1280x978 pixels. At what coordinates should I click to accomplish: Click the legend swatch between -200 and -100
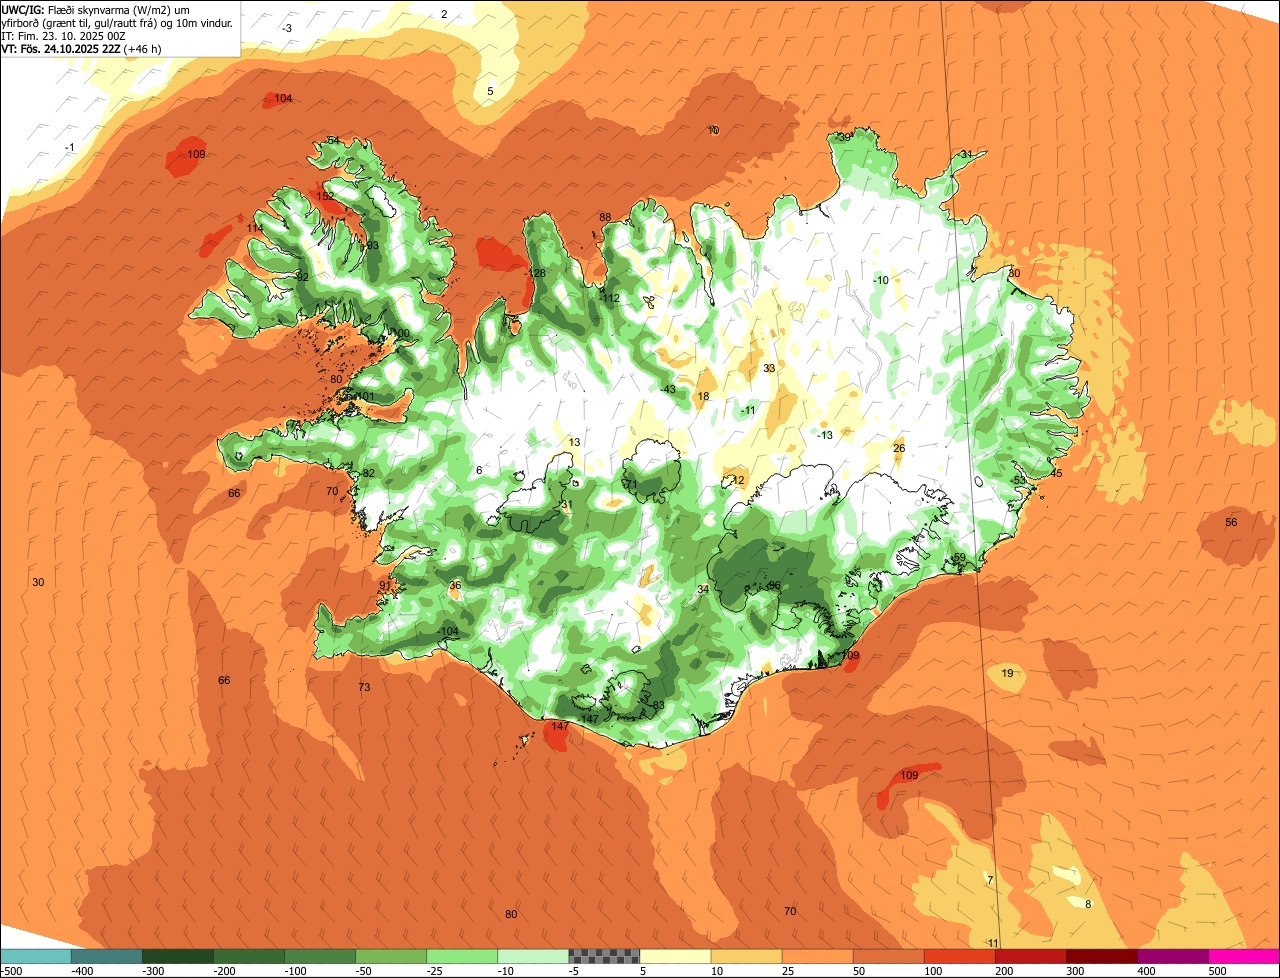coord(249,956)
